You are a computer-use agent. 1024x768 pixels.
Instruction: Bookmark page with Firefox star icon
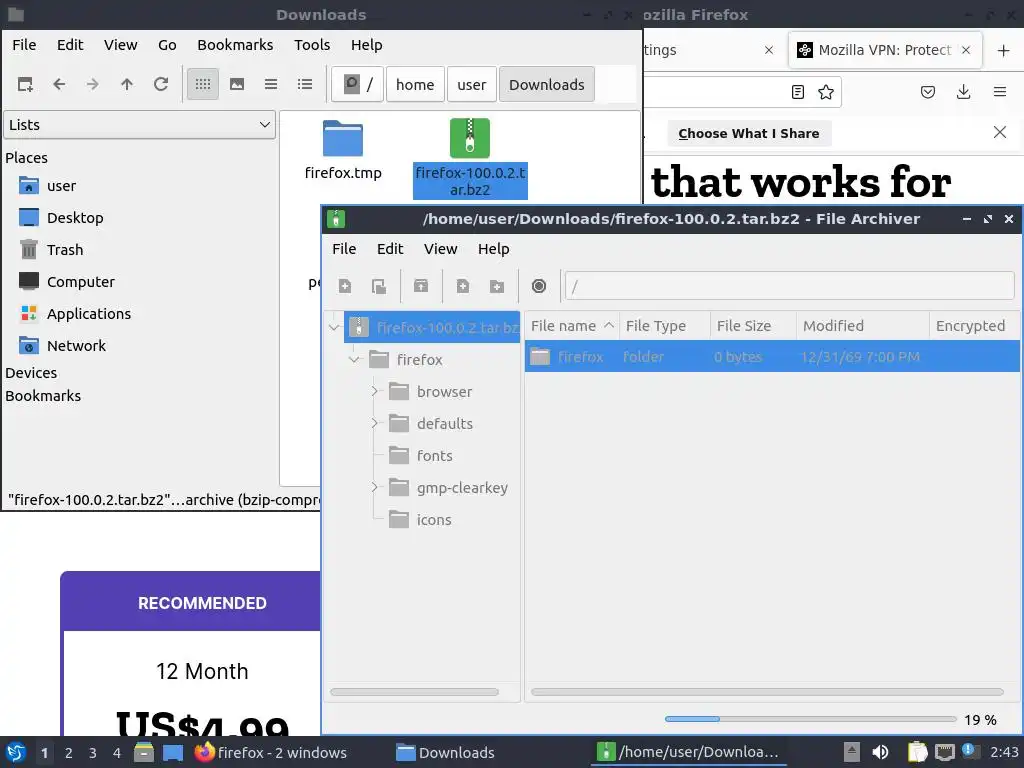pyautogui.click(x=825, y=92)
